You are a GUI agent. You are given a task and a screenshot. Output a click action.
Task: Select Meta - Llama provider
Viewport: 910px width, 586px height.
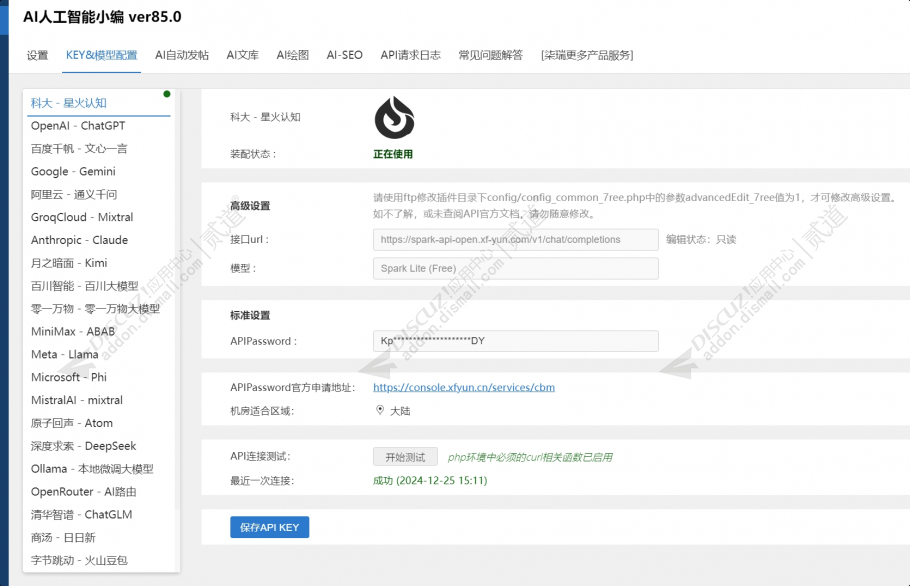64,355
